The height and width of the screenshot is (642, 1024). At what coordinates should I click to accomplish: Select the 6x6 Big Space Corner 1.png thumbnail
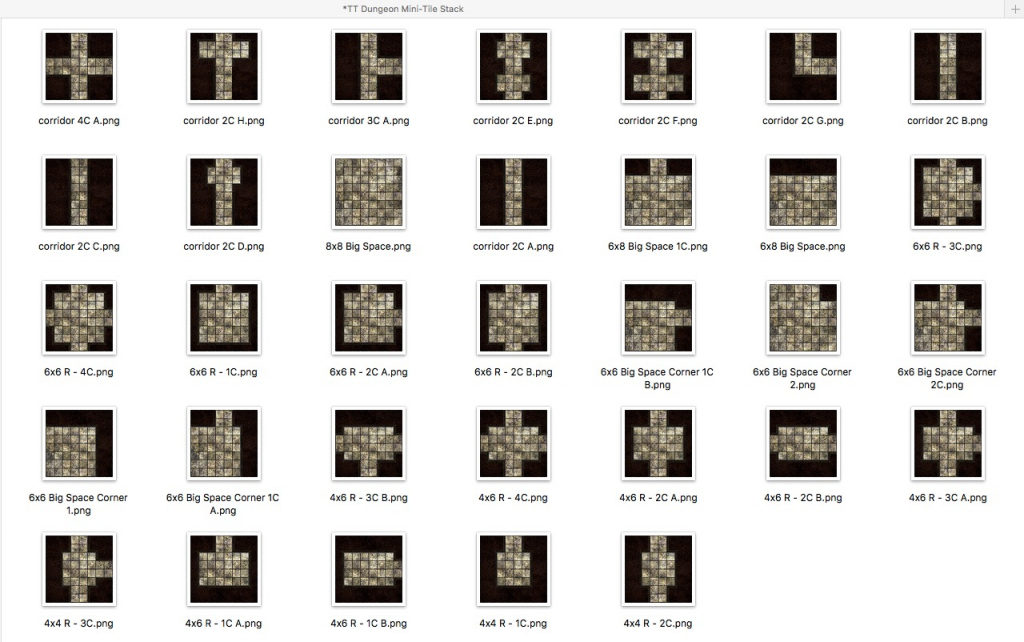79,443
